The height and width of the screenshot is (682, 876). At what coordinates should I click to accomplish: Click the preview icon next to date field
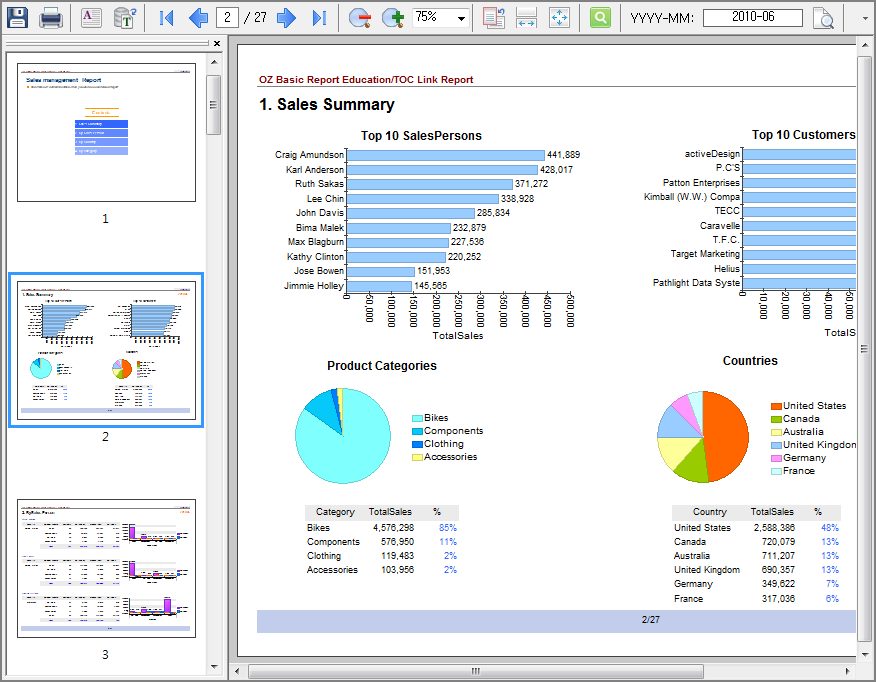click(x=822, y=18)
